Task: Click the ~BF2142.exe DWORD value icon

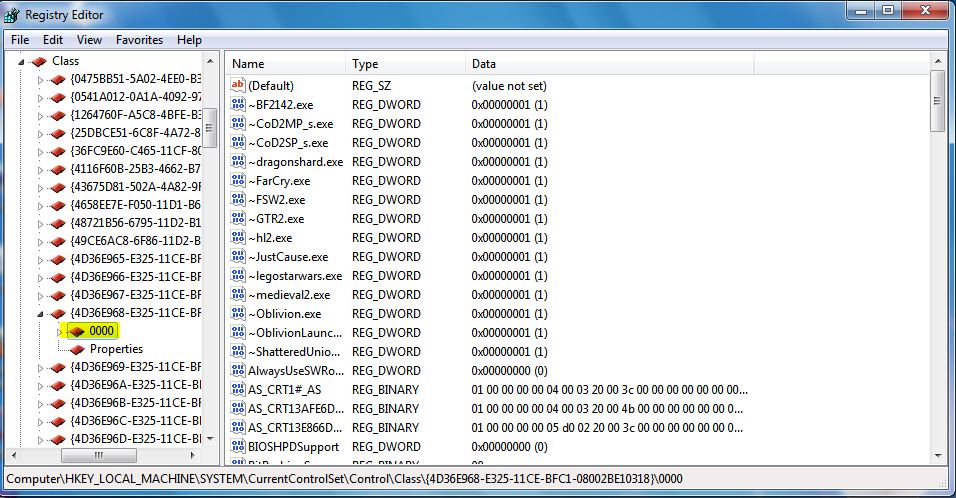Action: point(238,104)
